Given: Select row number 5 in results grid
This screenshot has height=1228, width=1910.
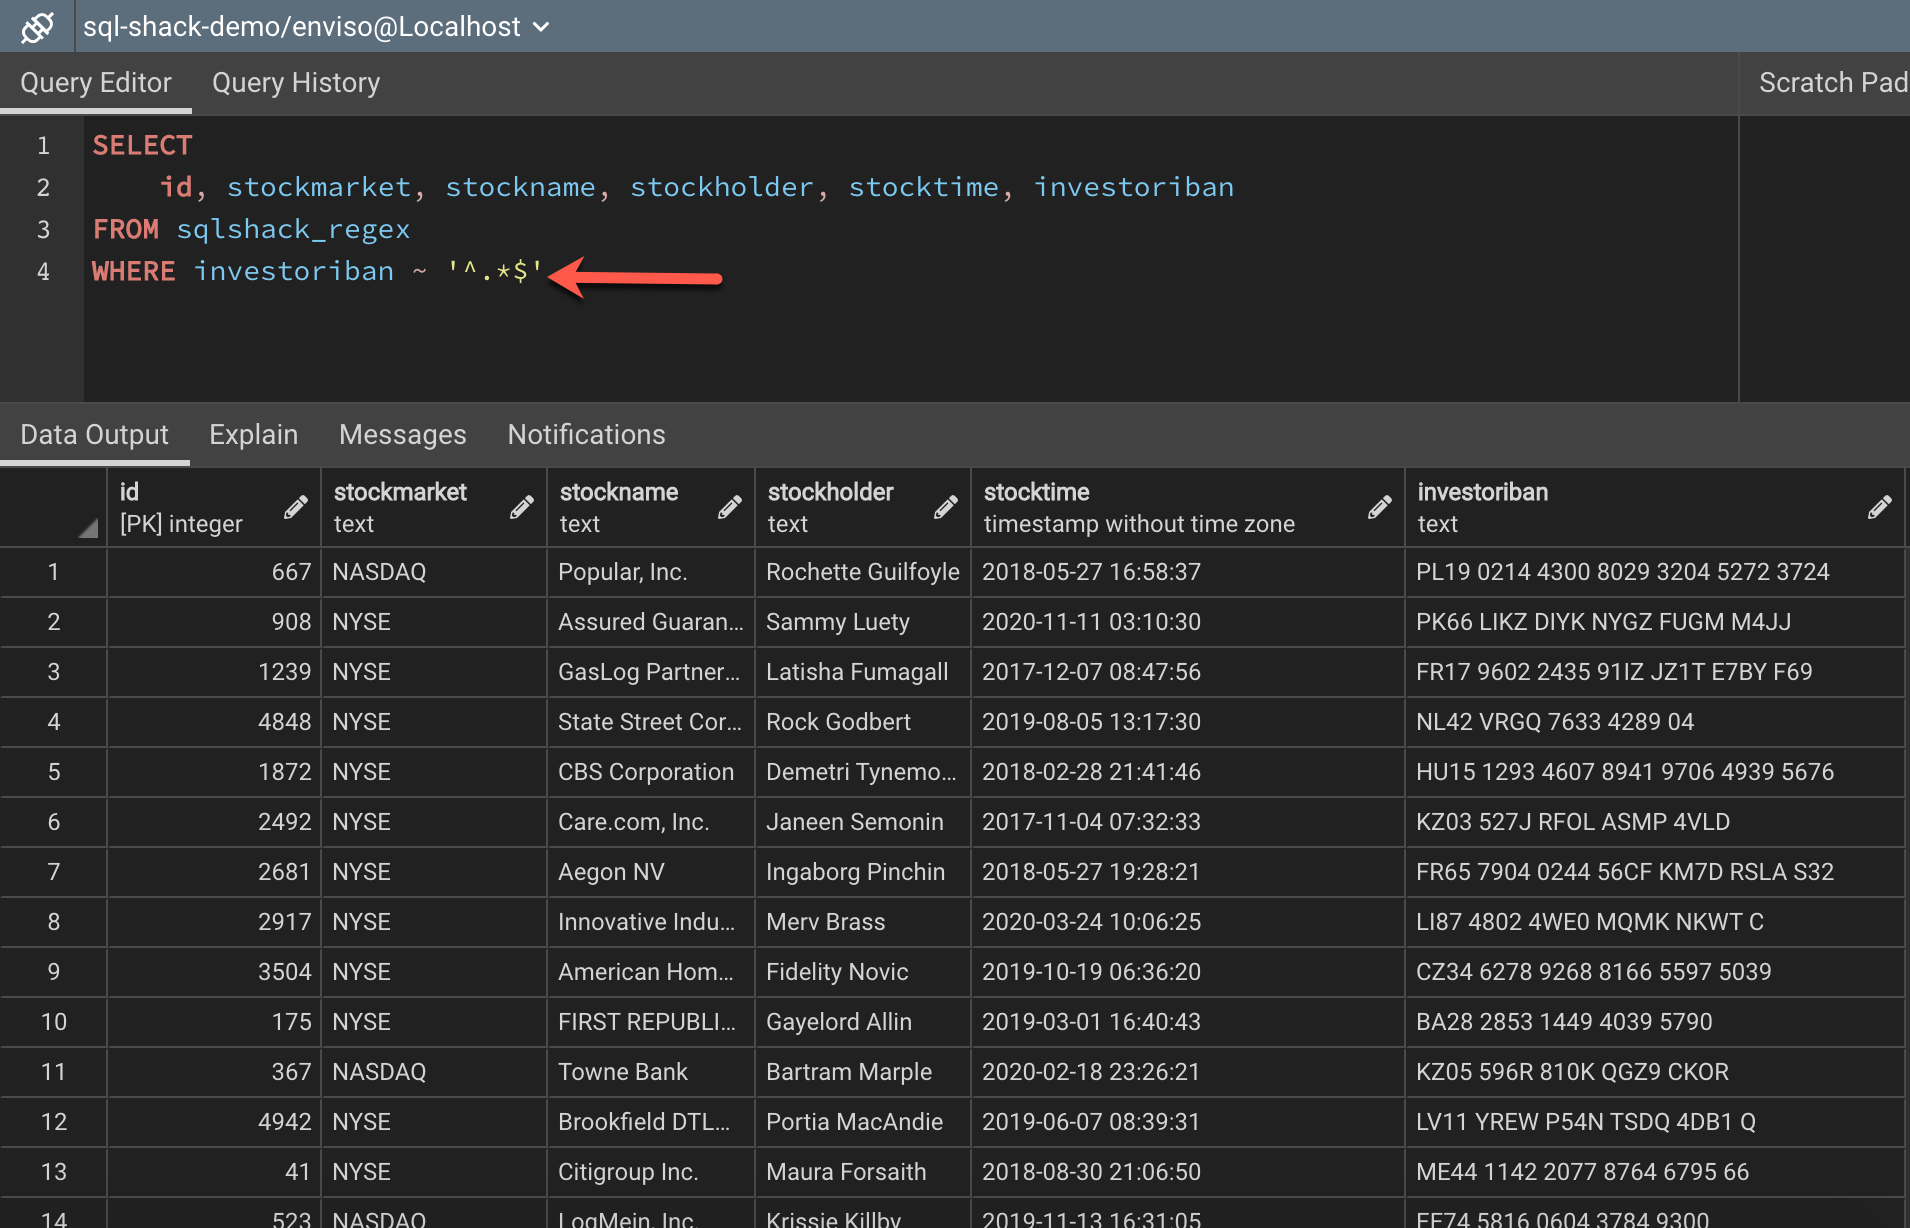Looking at the screenshot, I should click(x=53, y=771).
